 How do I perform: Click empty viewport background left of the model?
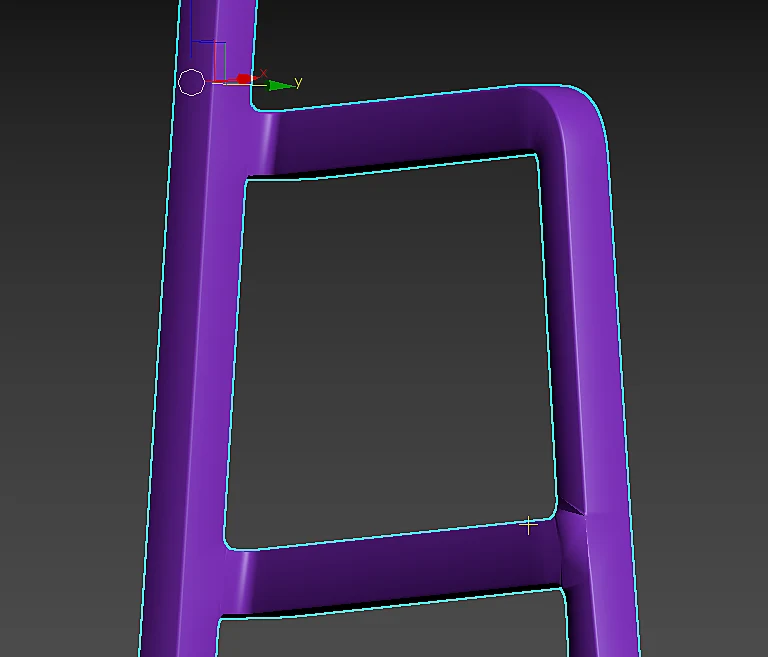click(x=73, y=294)
